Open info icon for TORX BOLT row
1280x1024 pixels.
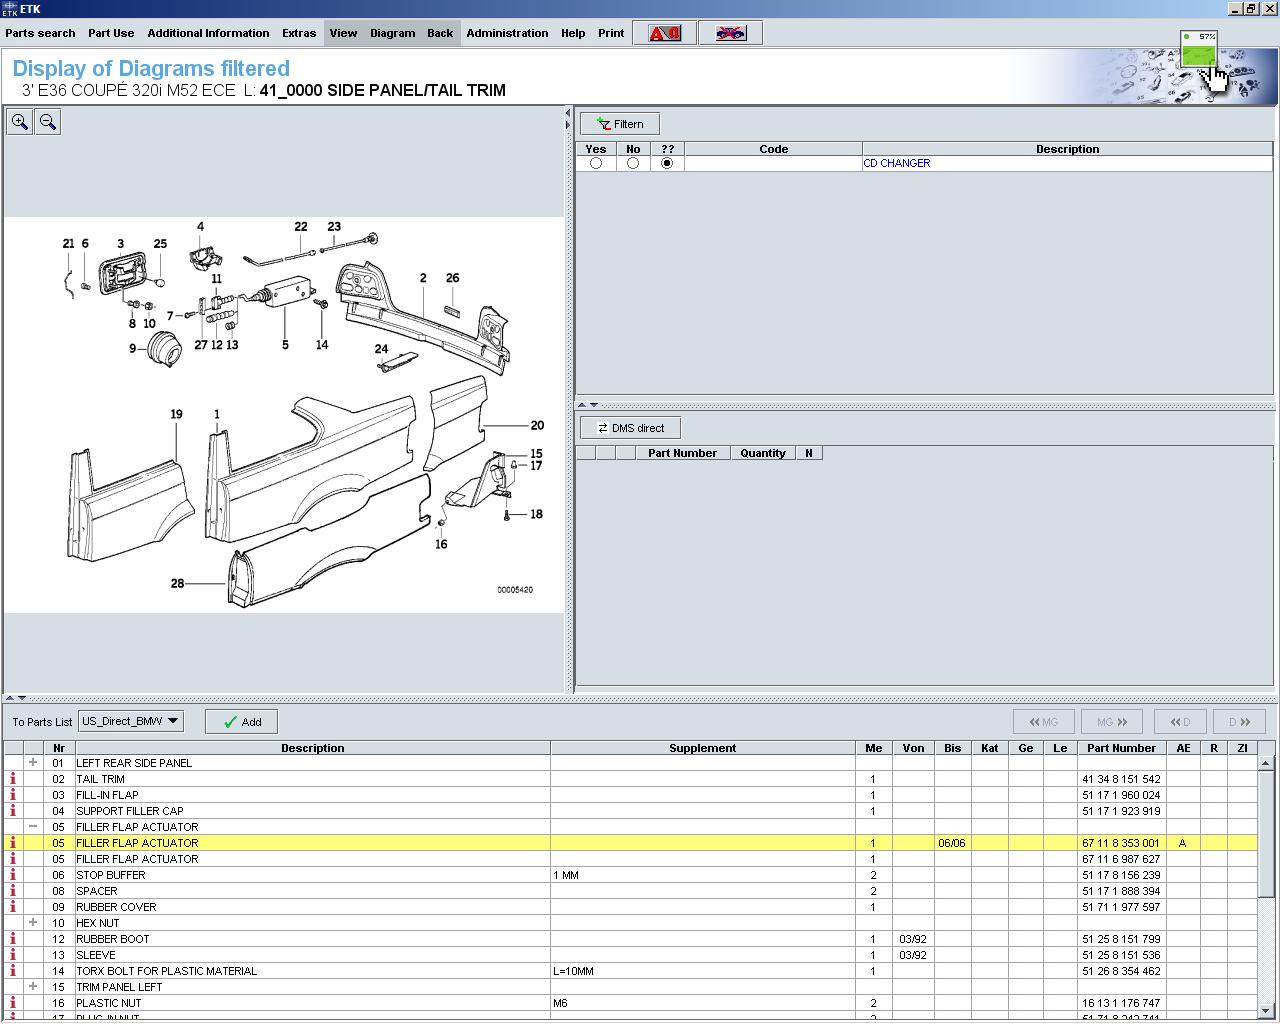[x=13, y=971]
